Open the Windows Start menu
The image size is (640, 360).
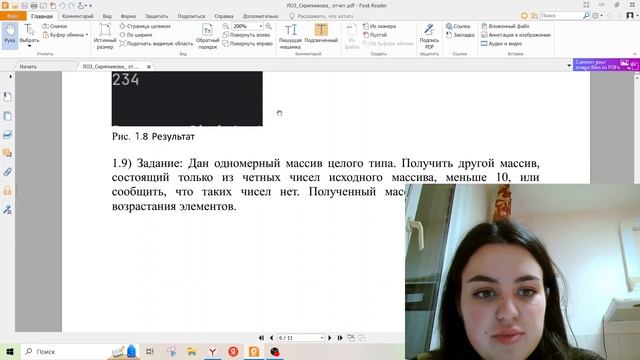point(10,351)
